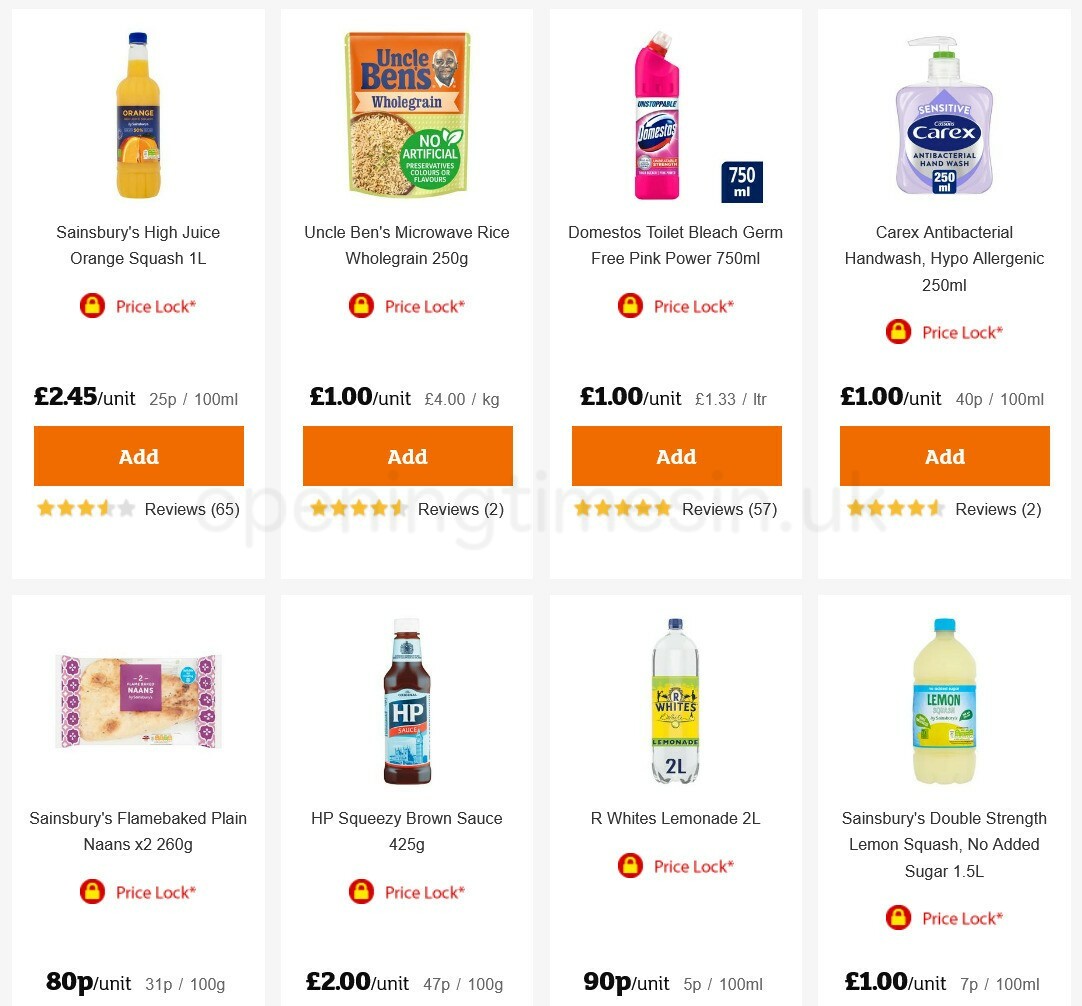
Task: Click the Price Lock padlock icon under Orange Squash
Action: (x=92, y=305)
